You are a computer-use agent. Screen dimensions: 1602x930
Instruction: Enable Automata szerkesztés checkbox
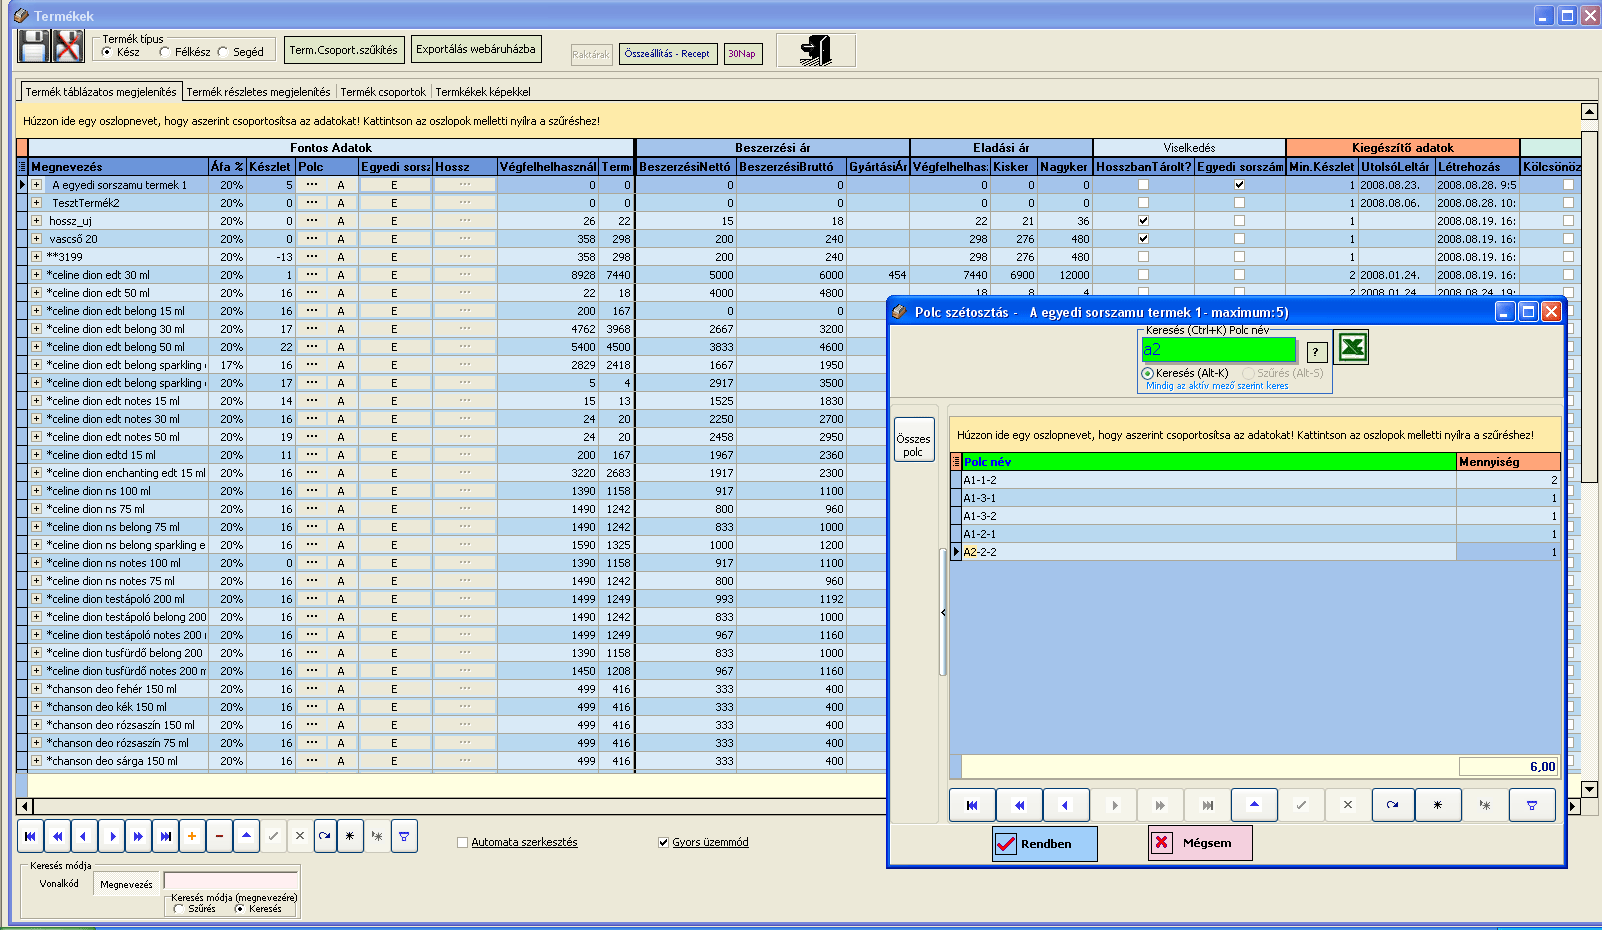[x=462, y=842]
